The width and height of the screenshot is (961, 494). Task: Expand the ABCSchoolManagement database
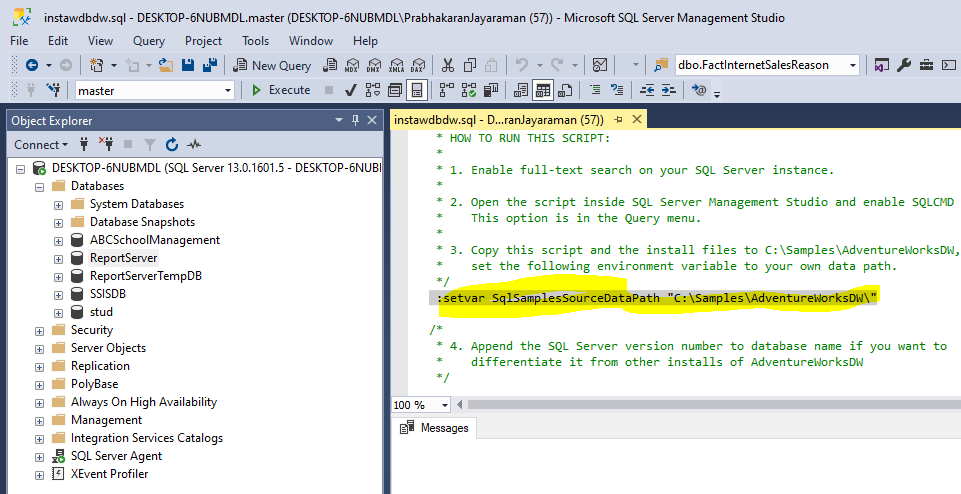pyautogui.click(x=58, y=240)
